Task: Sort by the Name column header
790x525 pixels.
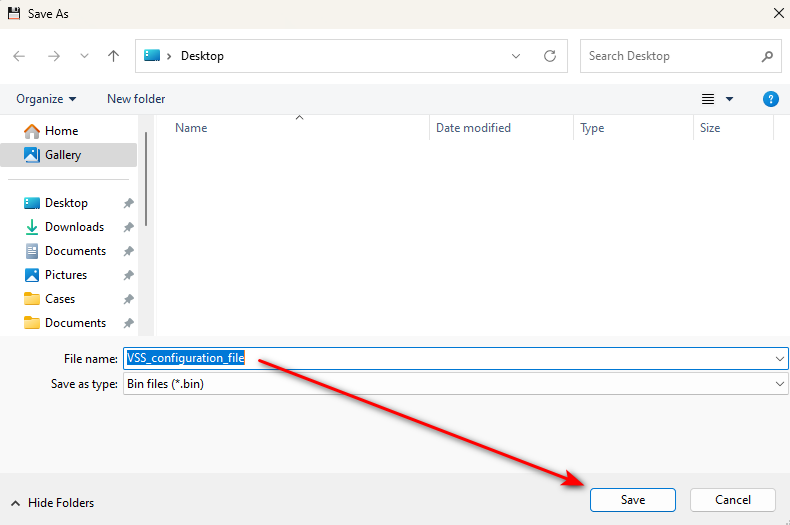Action: click(191, 128)
